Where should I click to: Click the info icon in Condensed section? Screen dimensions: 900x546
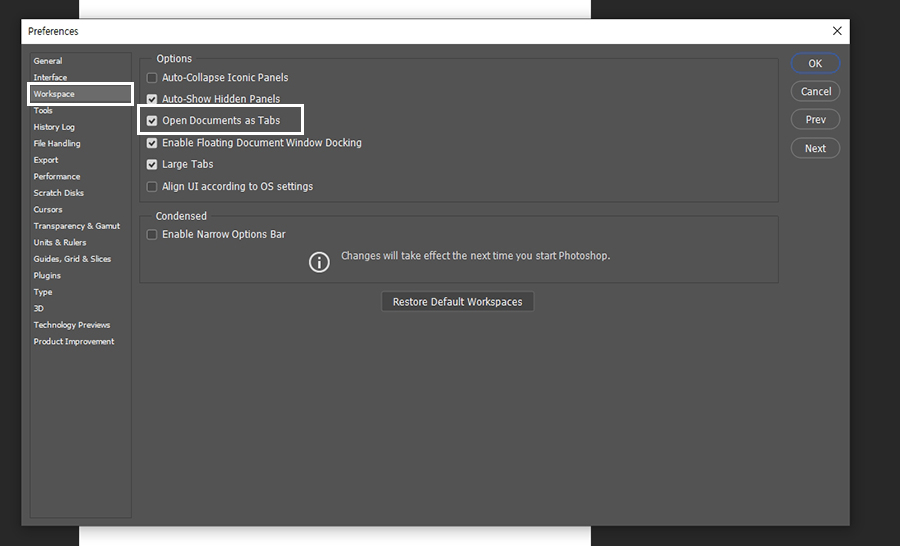click(x=319, y=262)
